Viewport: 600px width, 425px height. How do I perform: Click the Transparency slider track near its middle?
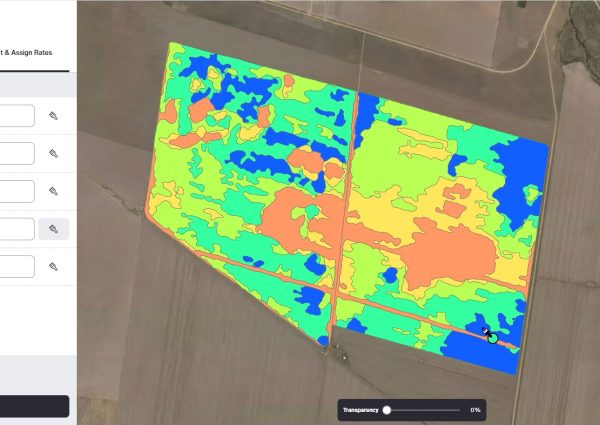coord(423,410)
